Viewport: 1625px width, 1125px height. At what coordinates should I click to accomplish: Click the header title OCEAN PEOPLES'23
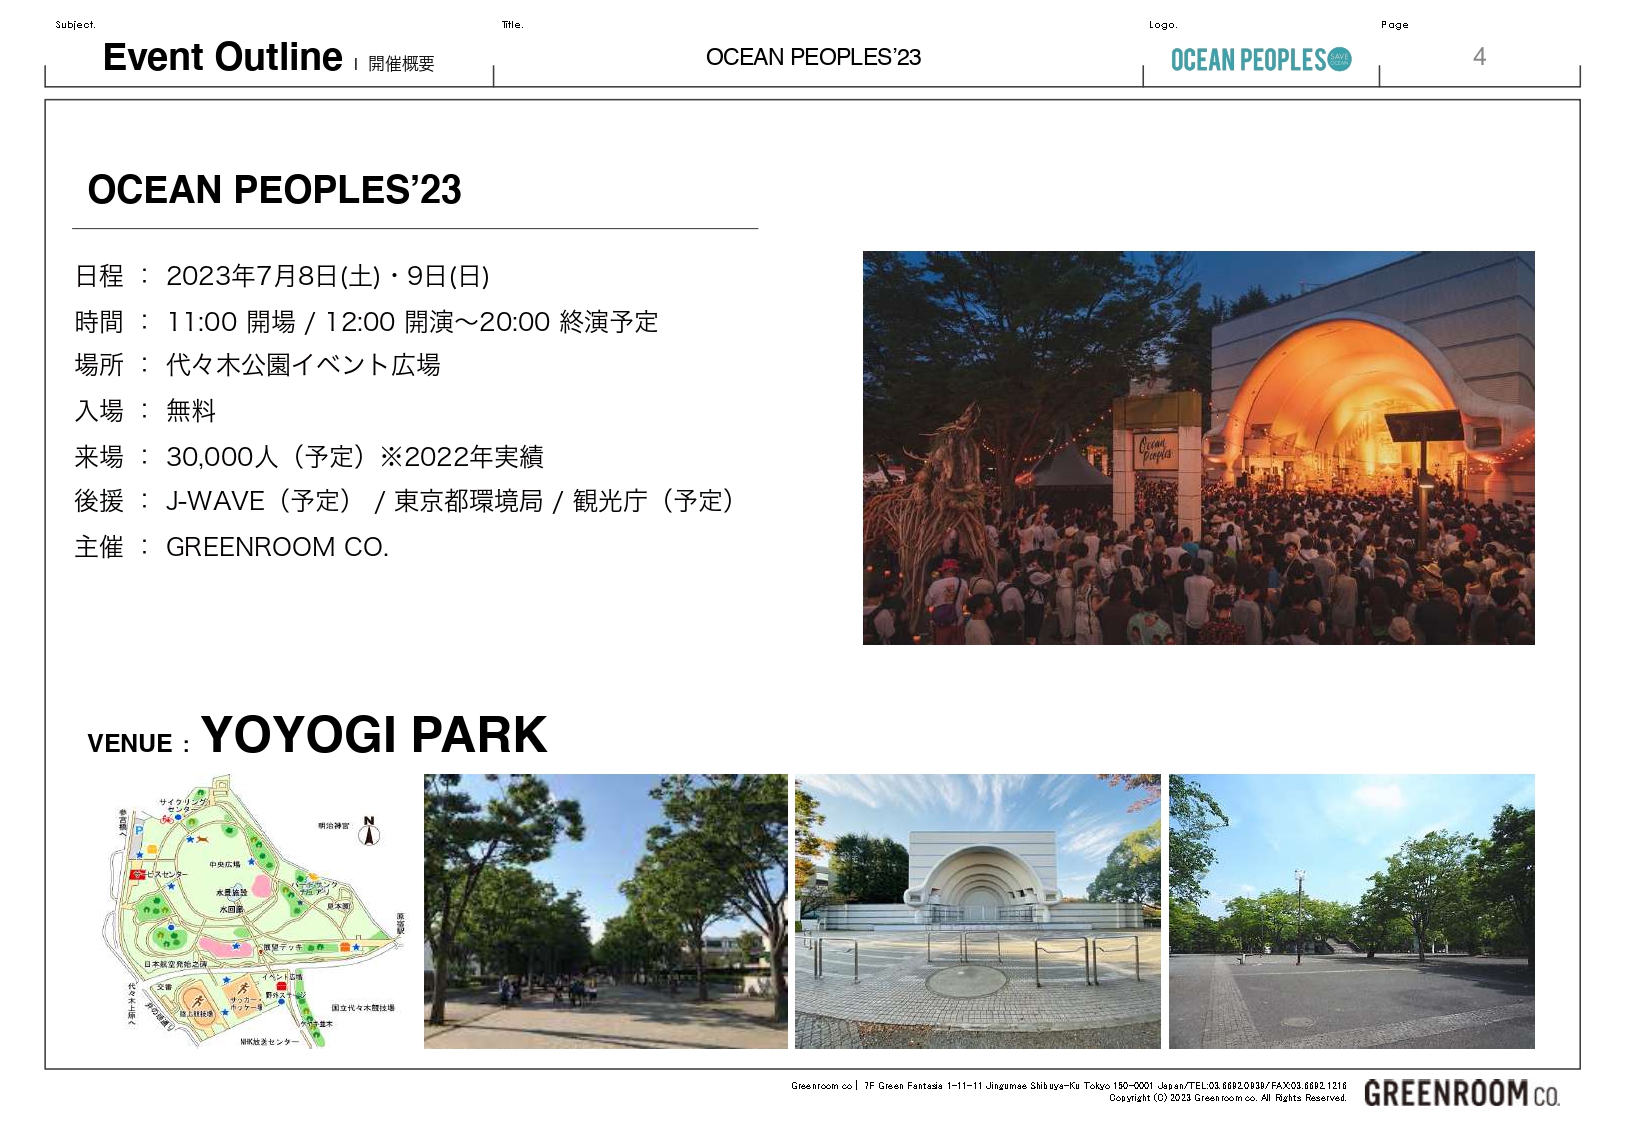813,57
